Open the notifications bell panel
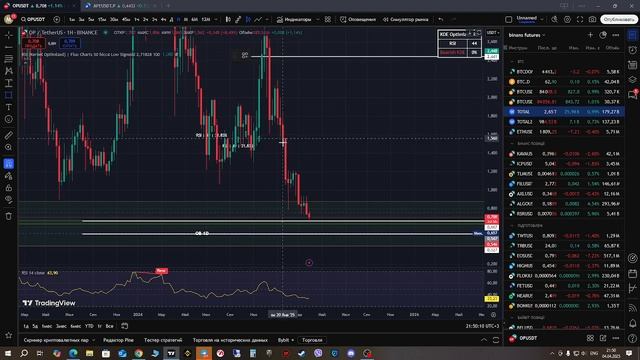Viewport: 640px width, 360px height. click(632, 323)
